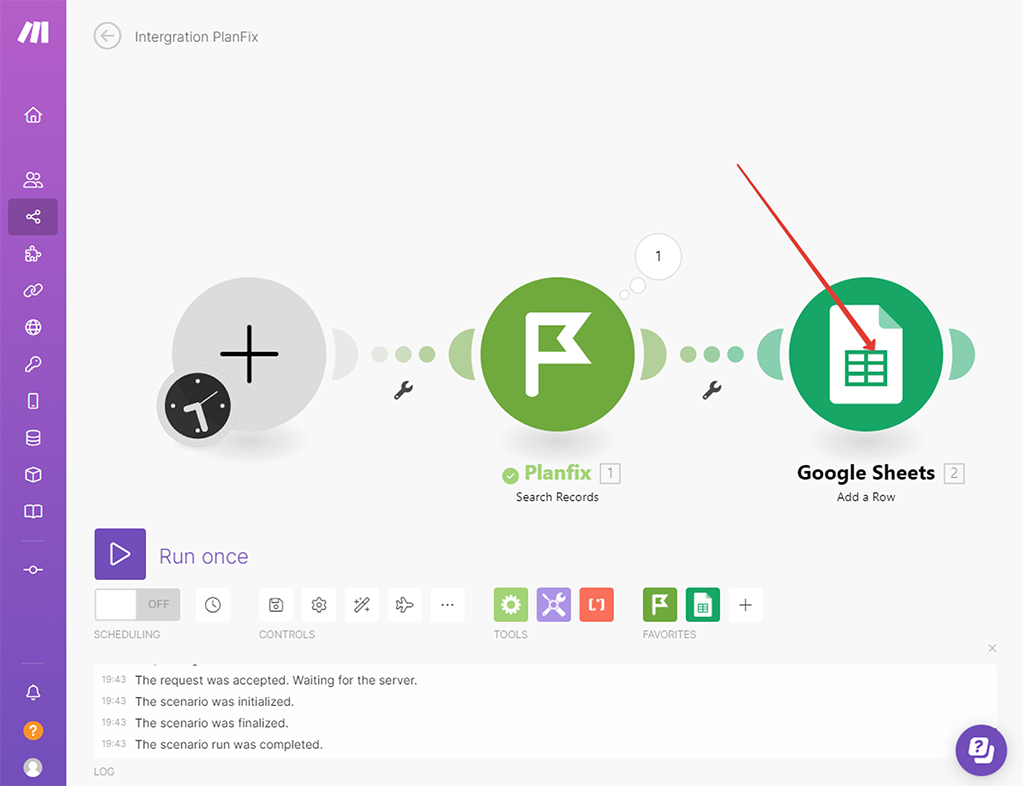Click the Add a Row label
The width and height of the screenshot is (1024, 786).
click(866, 497)
